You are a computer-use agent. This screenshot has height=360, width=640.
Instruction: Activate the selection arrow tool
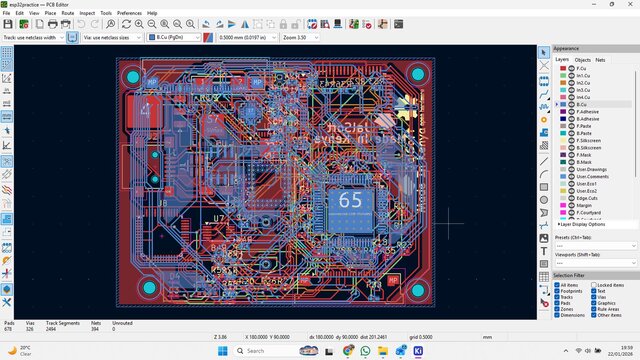(544, 53)
